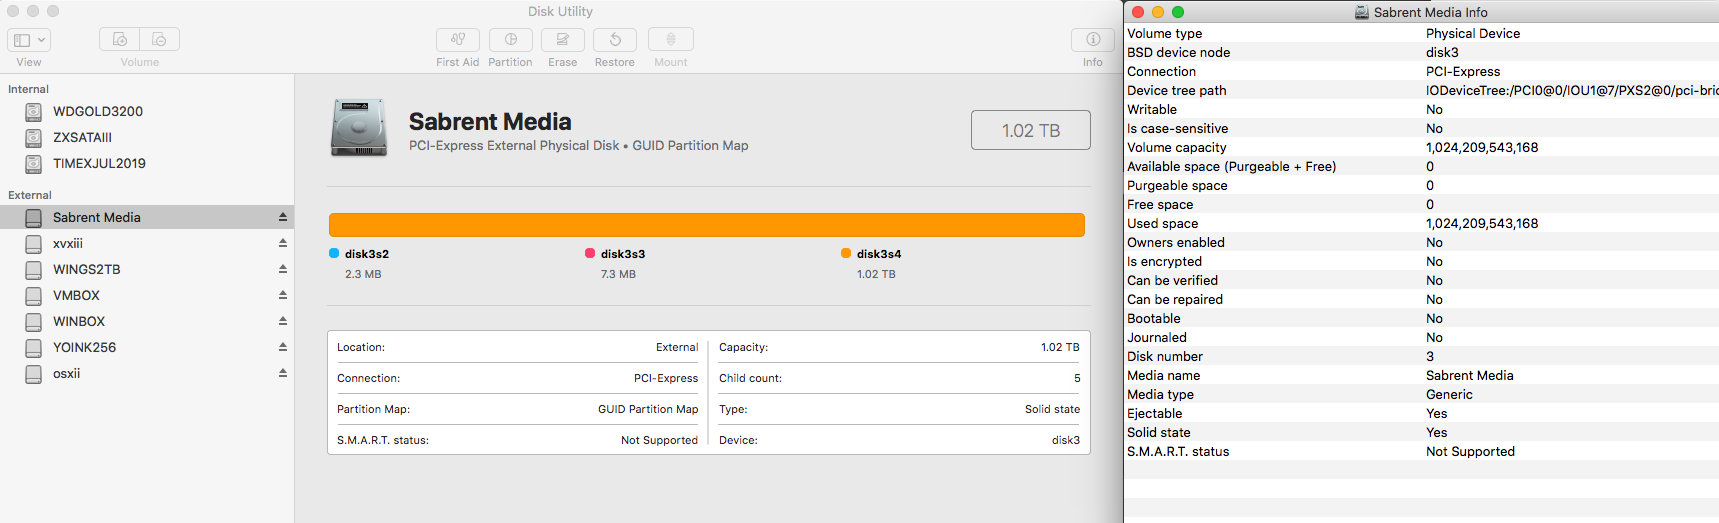Select the TIMEXJUL2019 internal disk

click(147, 163)
